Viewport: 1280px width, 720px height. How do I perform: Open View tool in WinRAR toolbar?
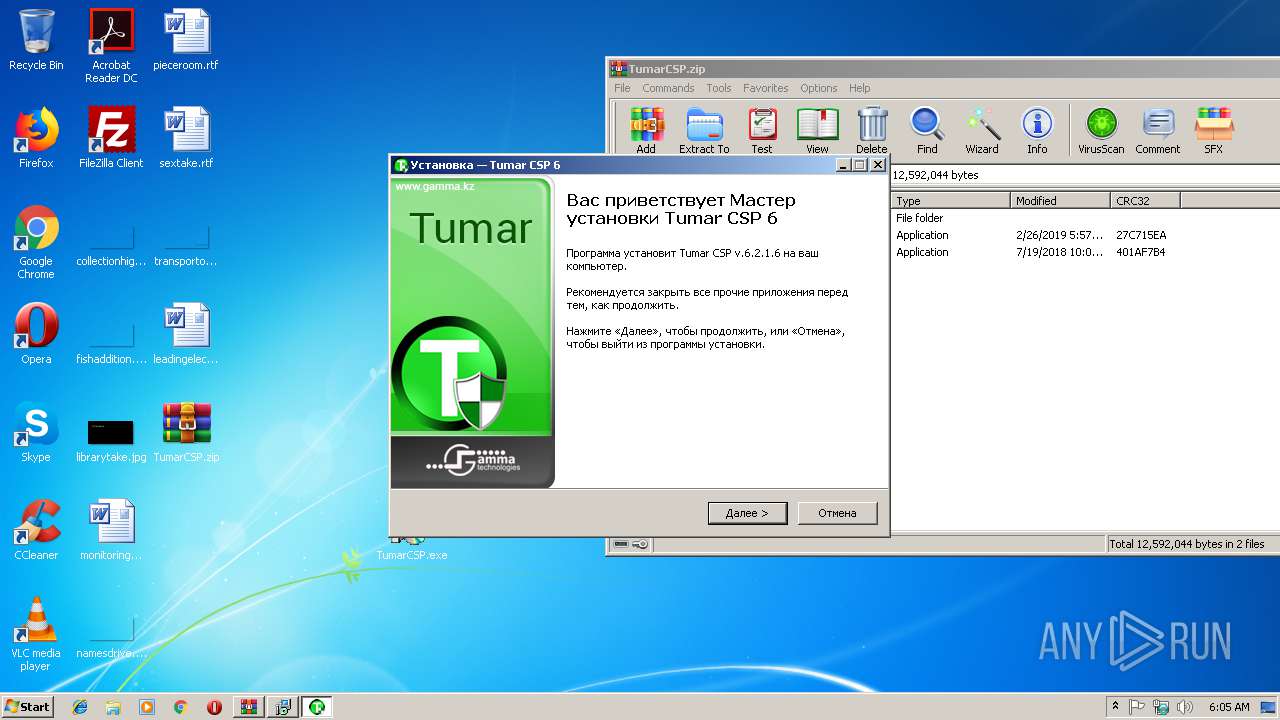click(817, 131)
